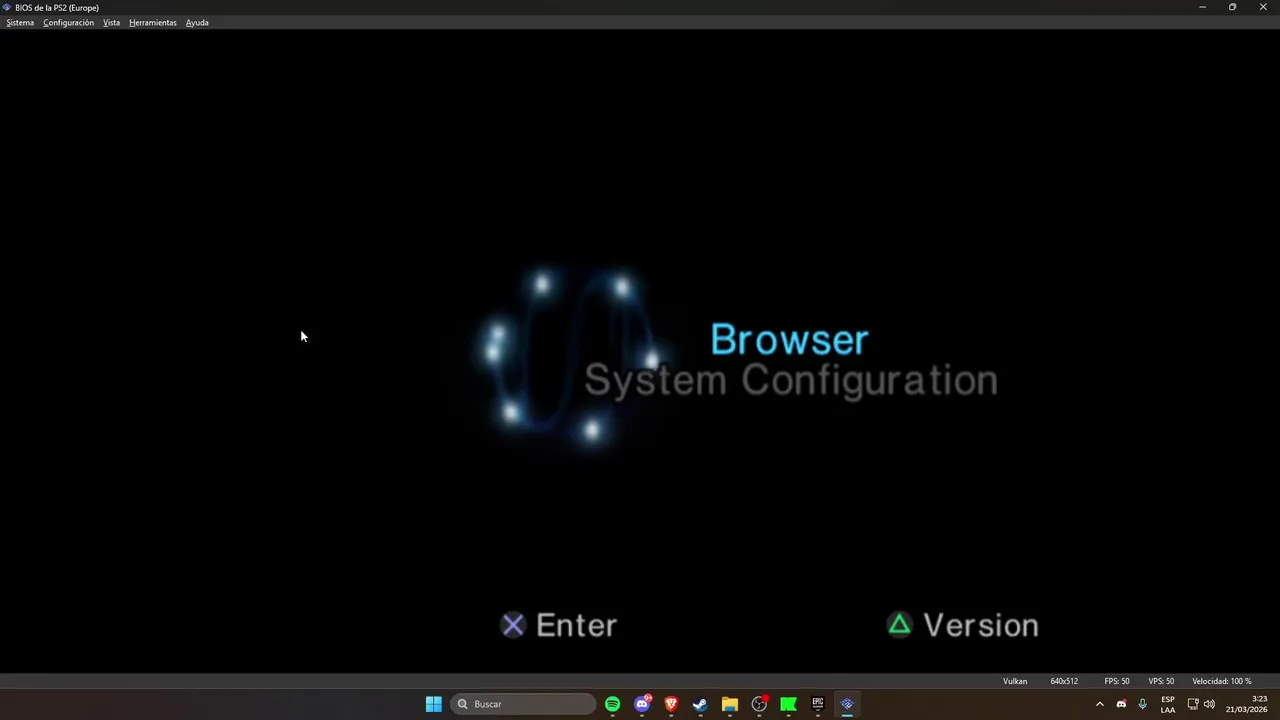Select System Configuration in PS2 BIOS
The image size is (1280, 720).
pyautogui.click(x=791, y=381)
